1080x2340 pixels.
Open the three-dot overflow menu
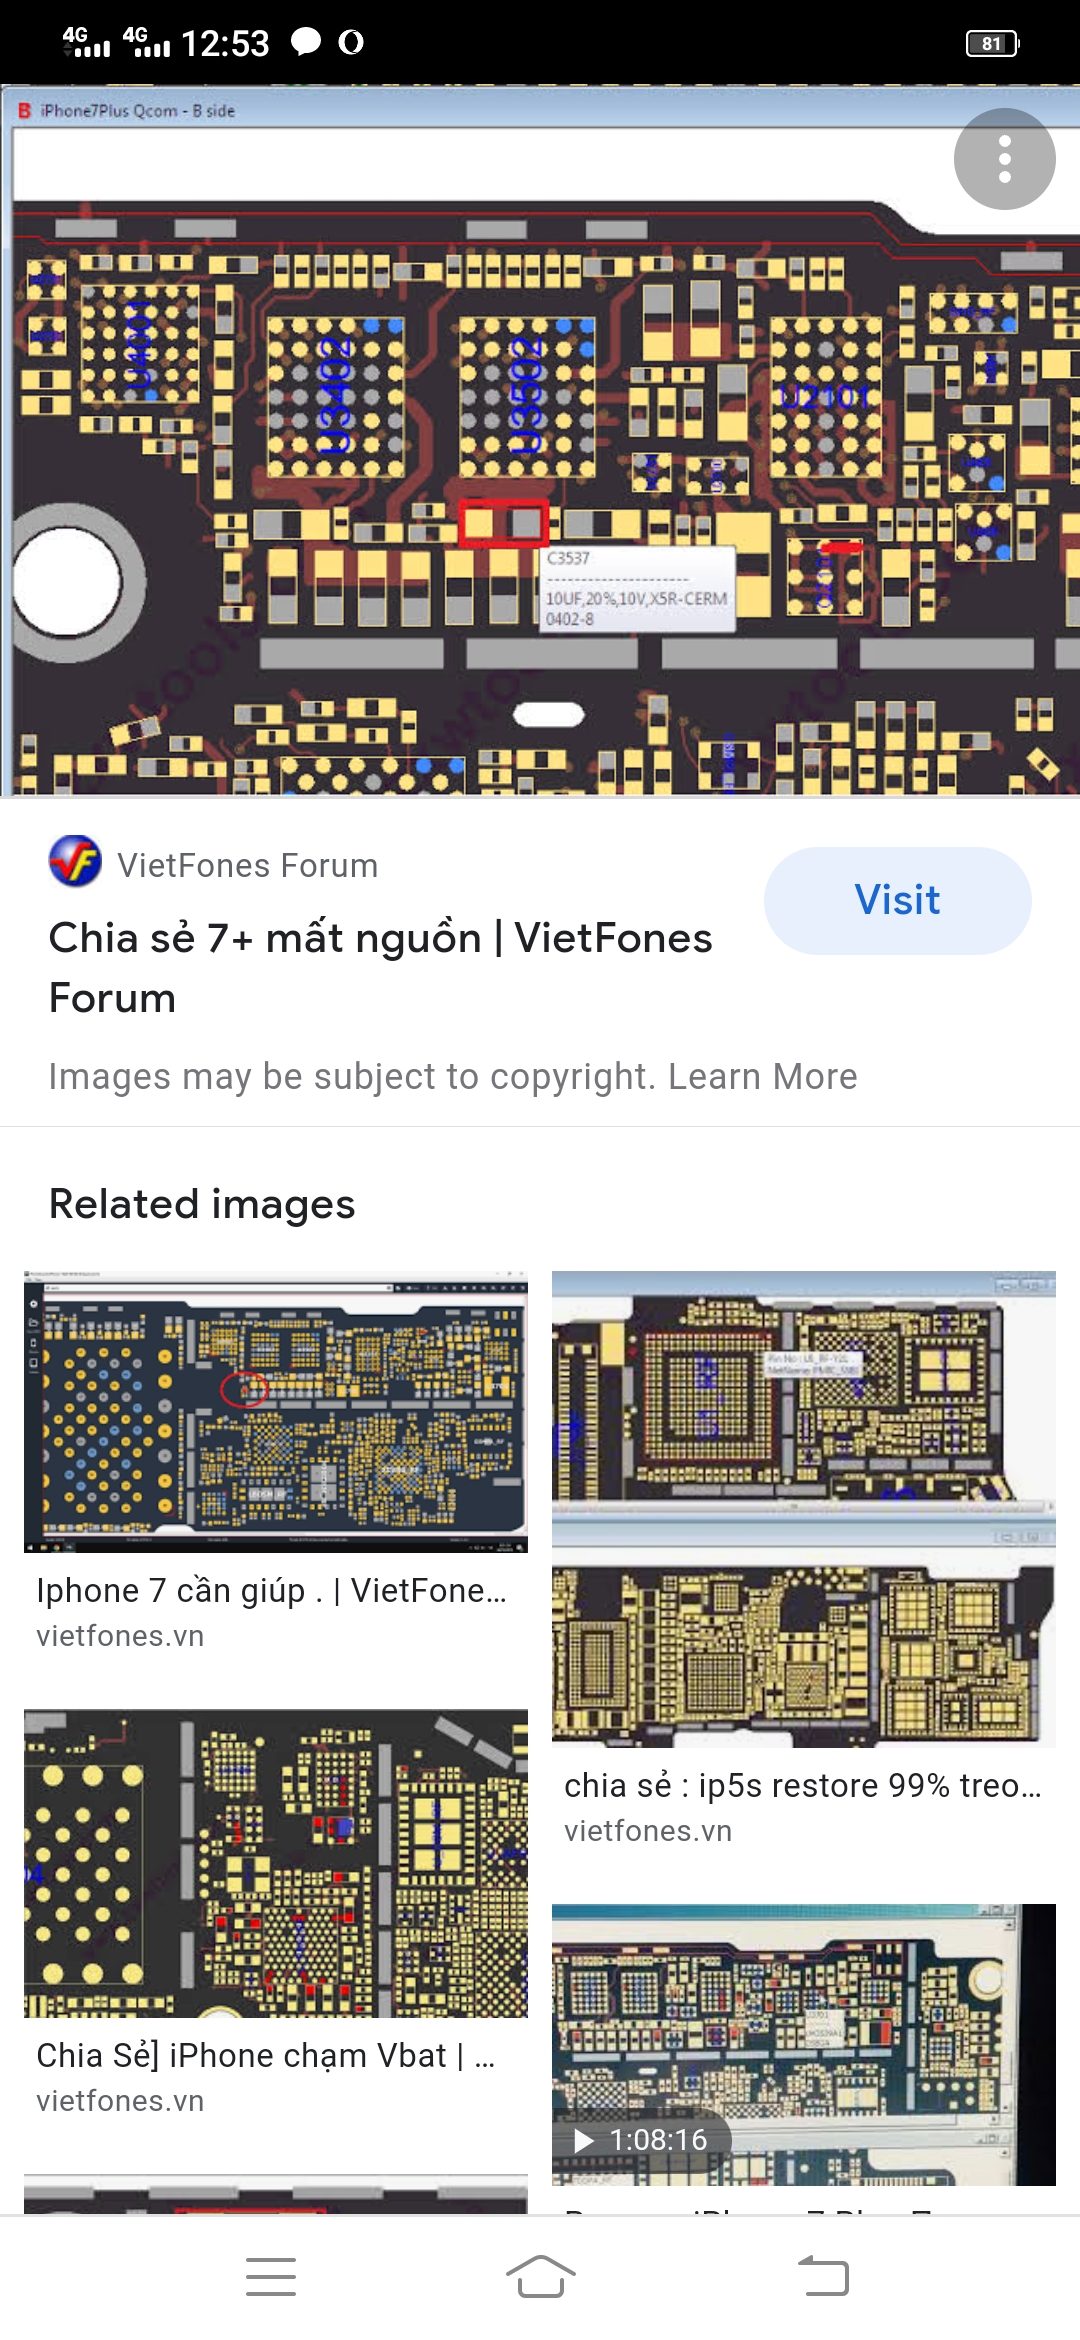coord(1004,159)
